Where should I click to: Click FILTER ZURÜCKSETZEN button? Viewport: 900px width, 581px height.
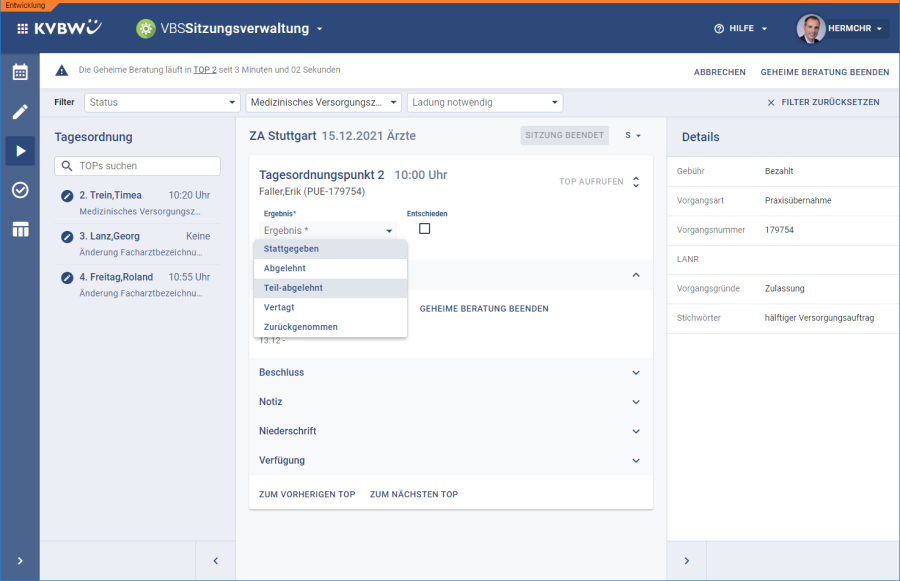pos(822,103)
